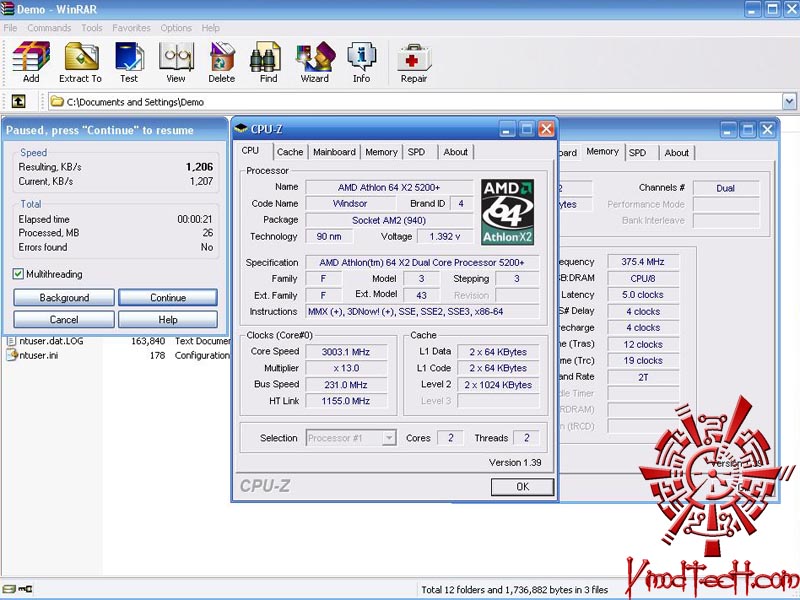Click the Core Speed 3003.1 MHz value

(x=346, y=352)
